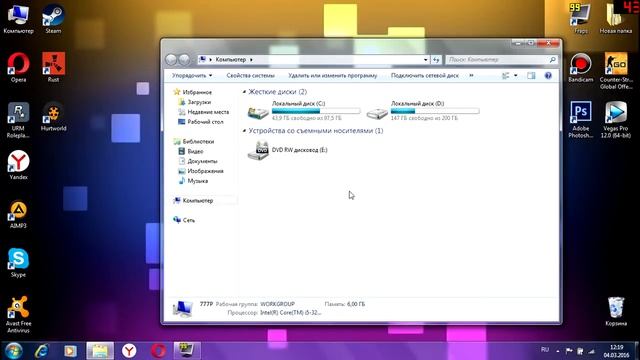Click the Корзина recycle bin icon
This screenshot has width=640, height=360.
coord(616,311)
